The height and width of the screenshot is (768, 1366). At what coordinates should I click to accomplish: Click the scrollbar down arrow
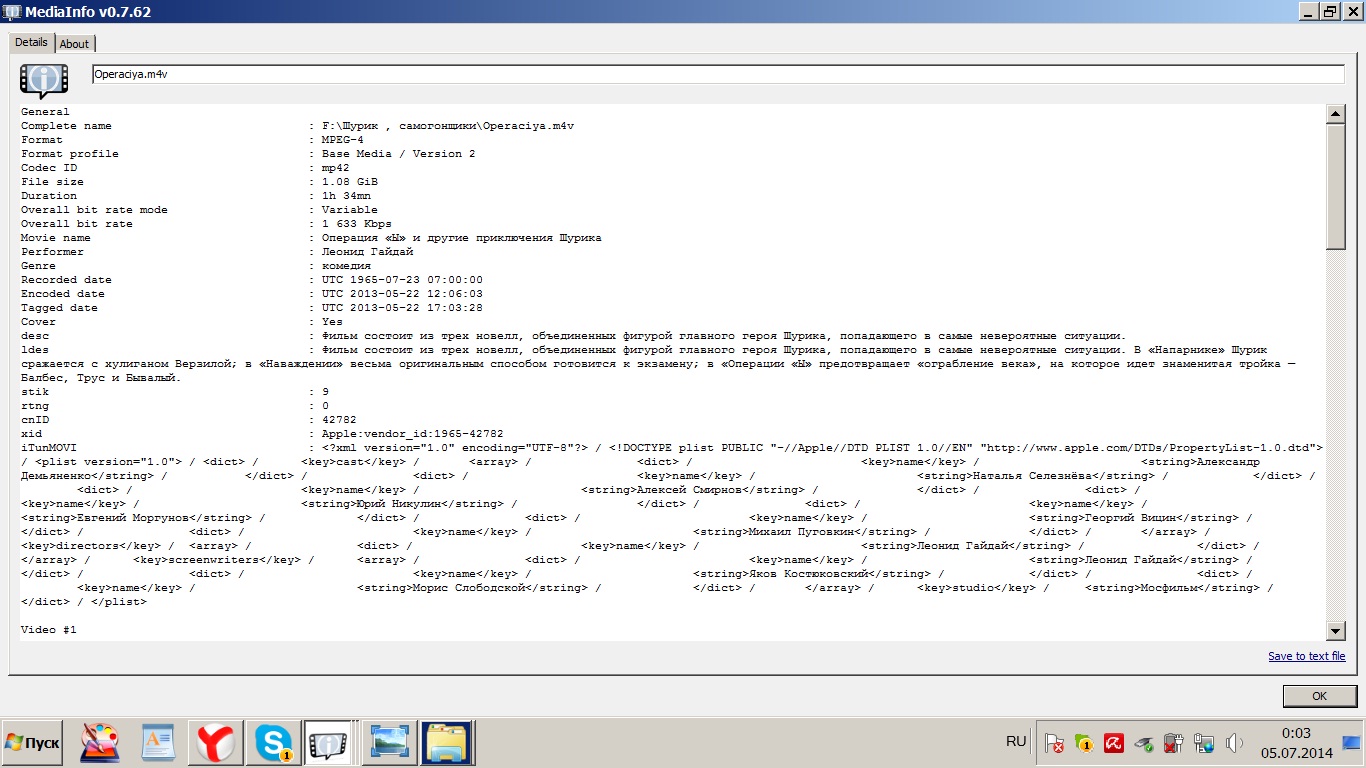(x=1335, y=630)
